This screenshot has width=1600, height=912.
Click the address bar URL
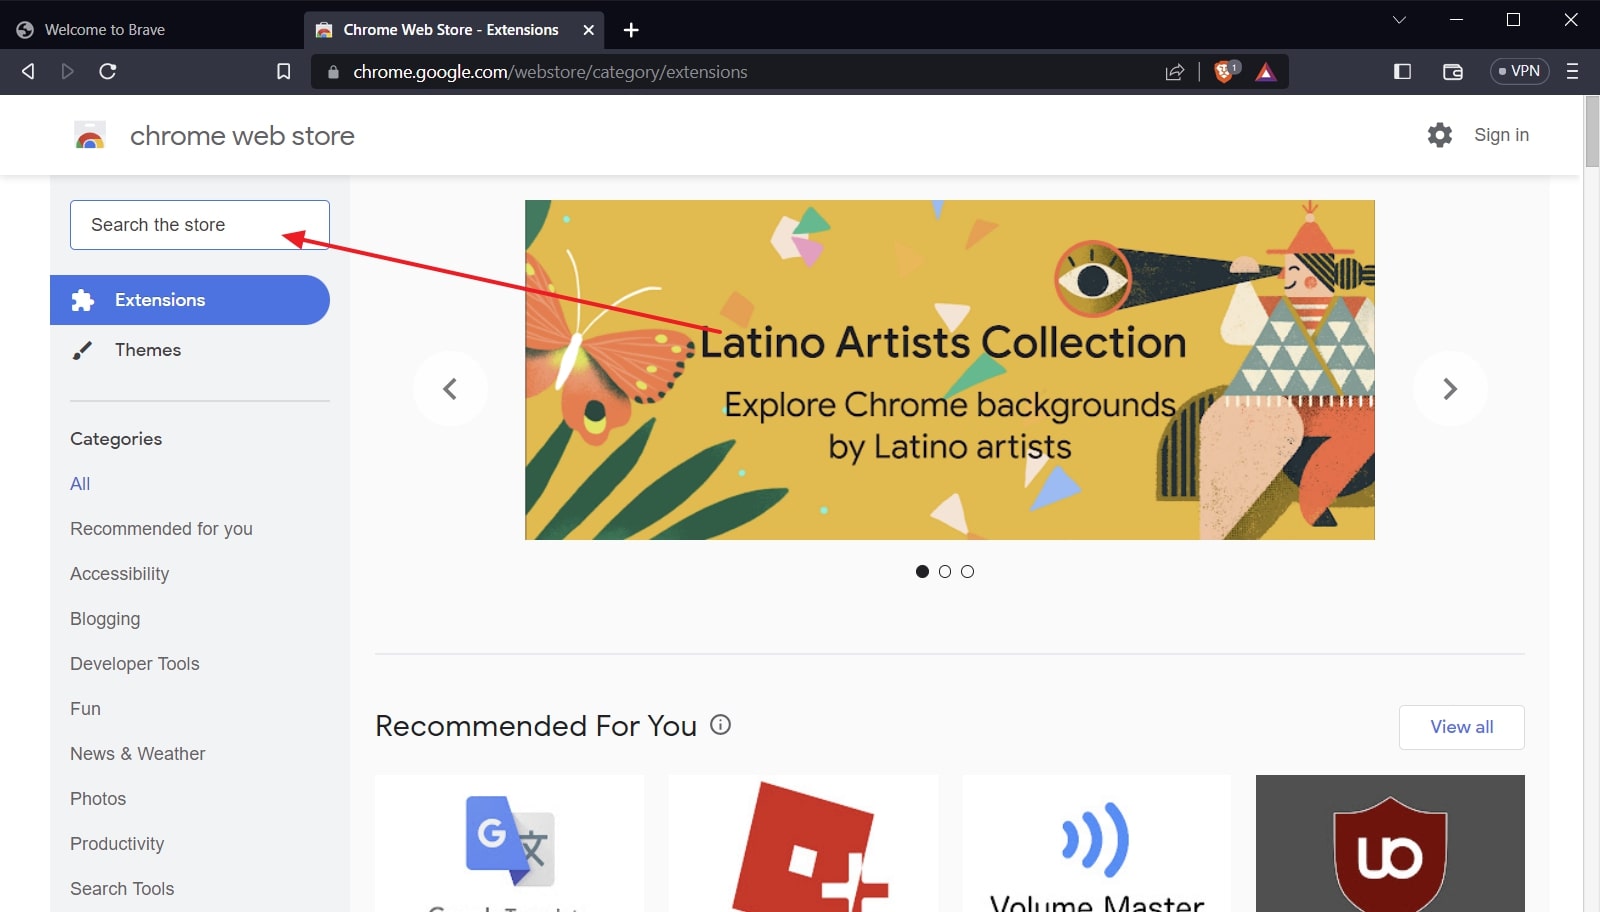(550, 72)
